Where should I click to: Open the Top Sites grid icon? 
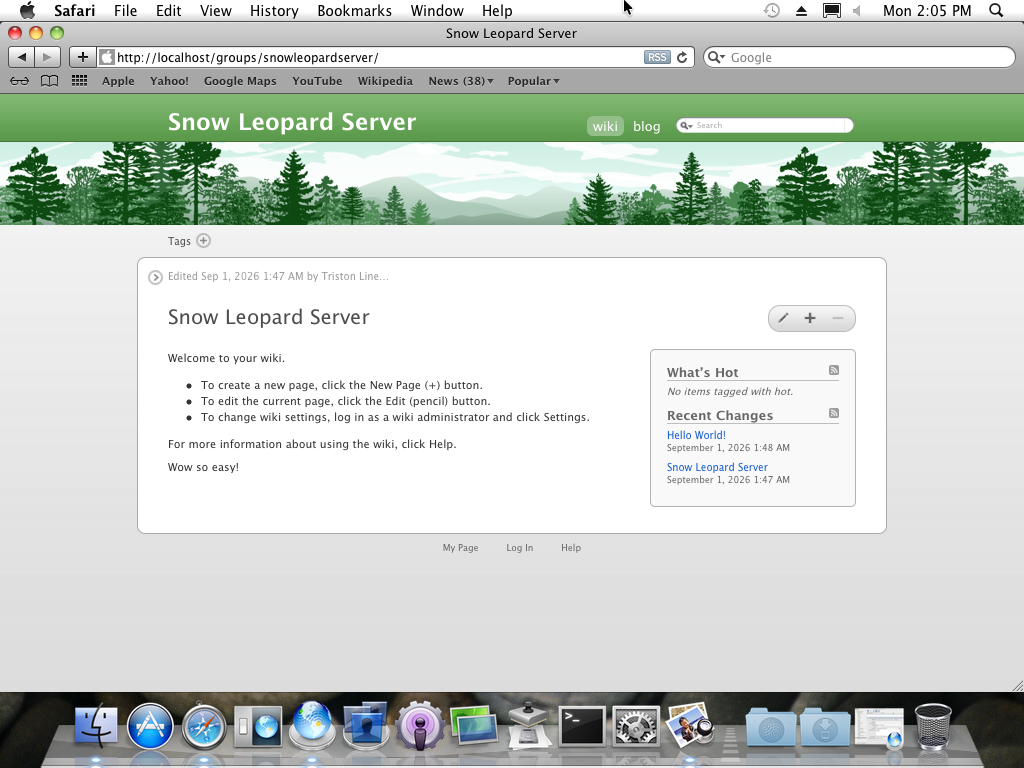tap(79, 80)
